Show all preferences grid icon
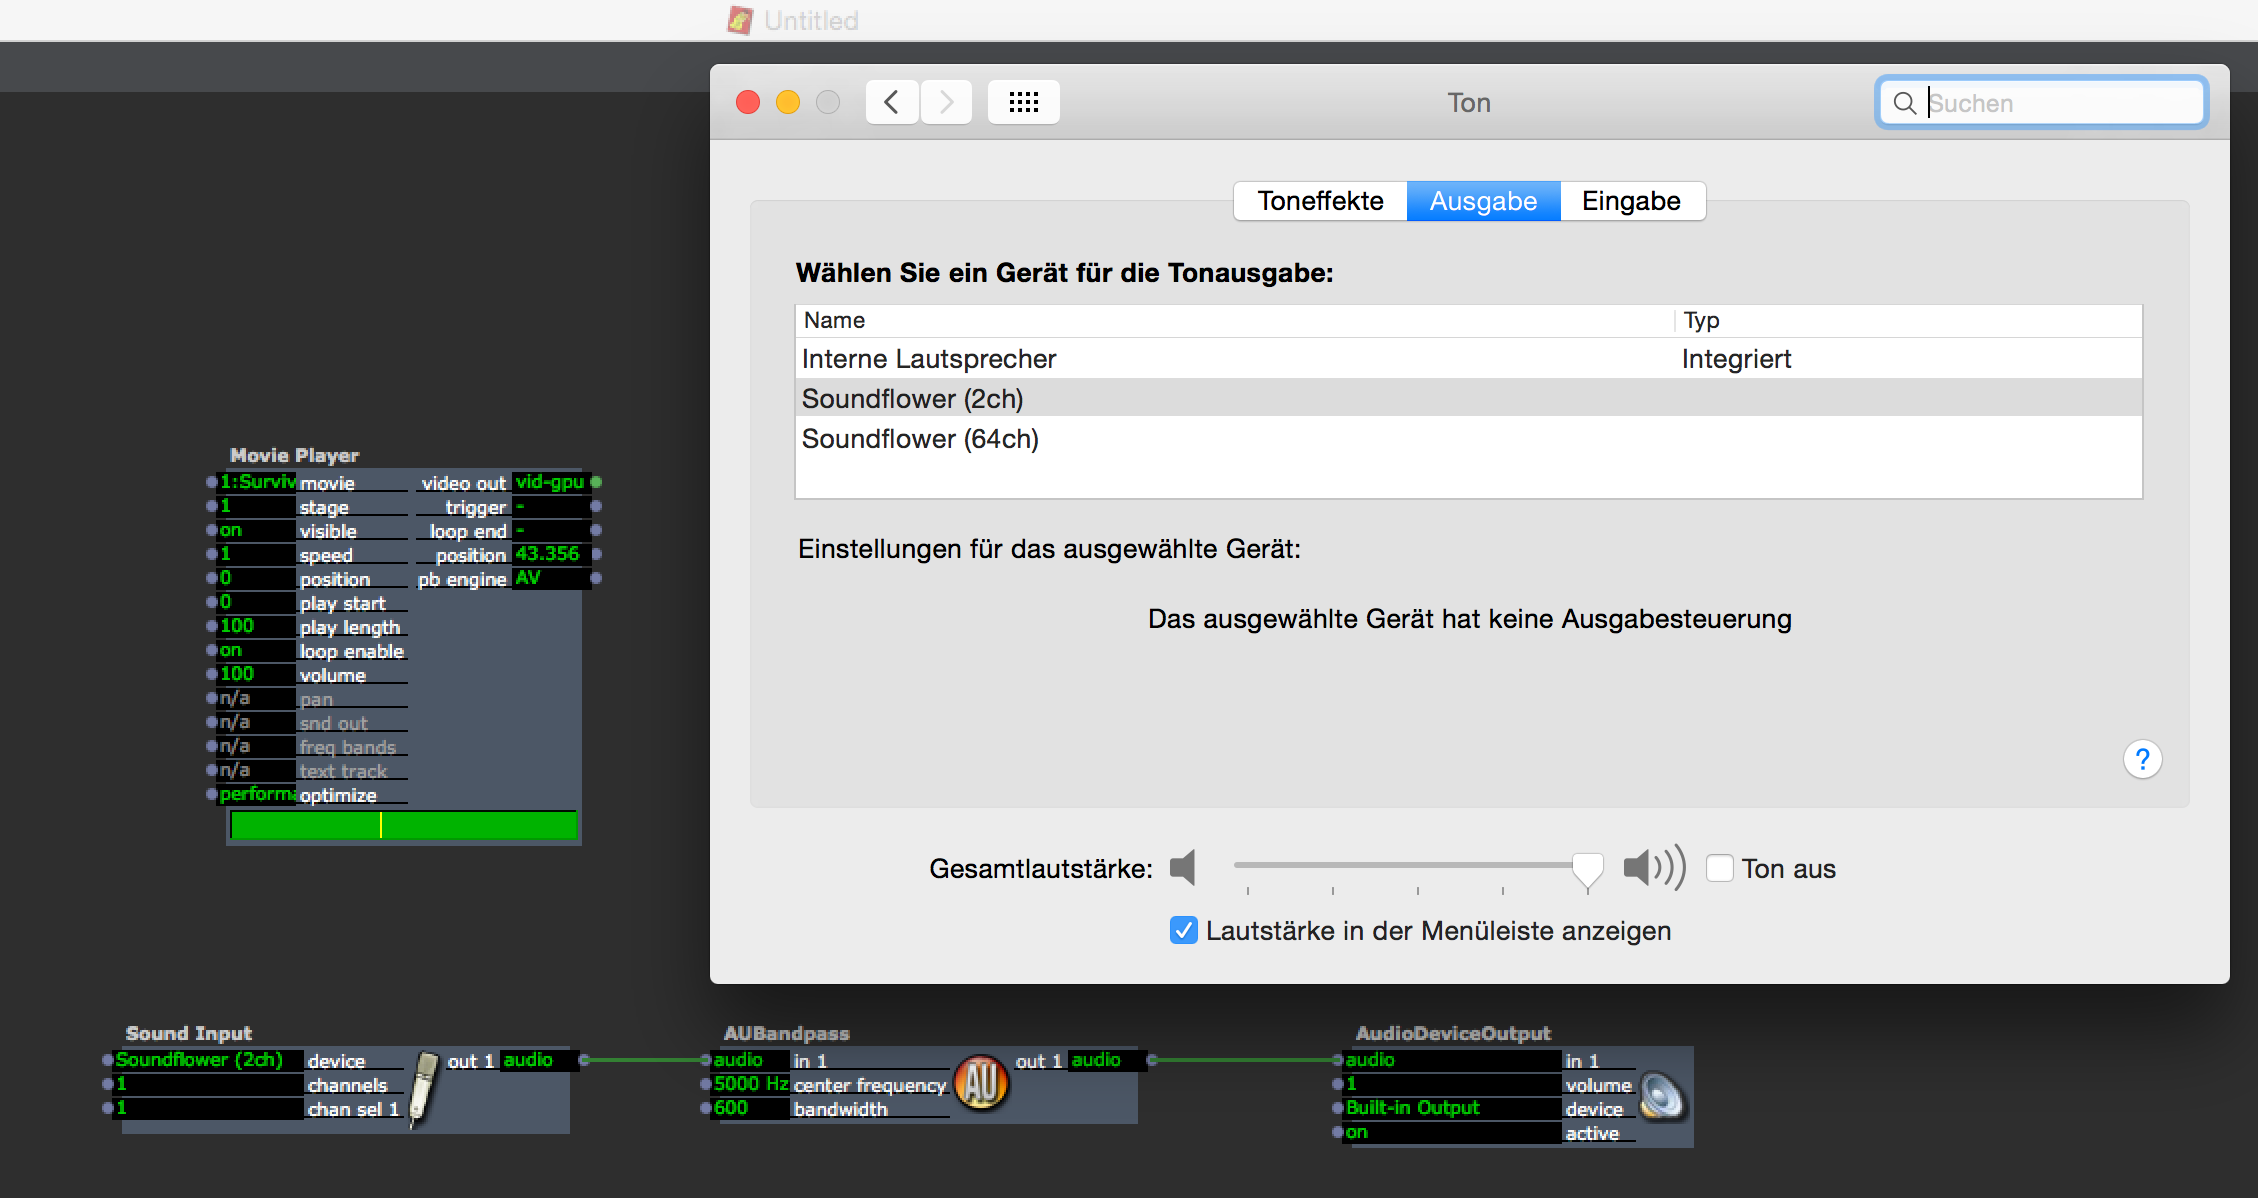 pos(1024,102)
